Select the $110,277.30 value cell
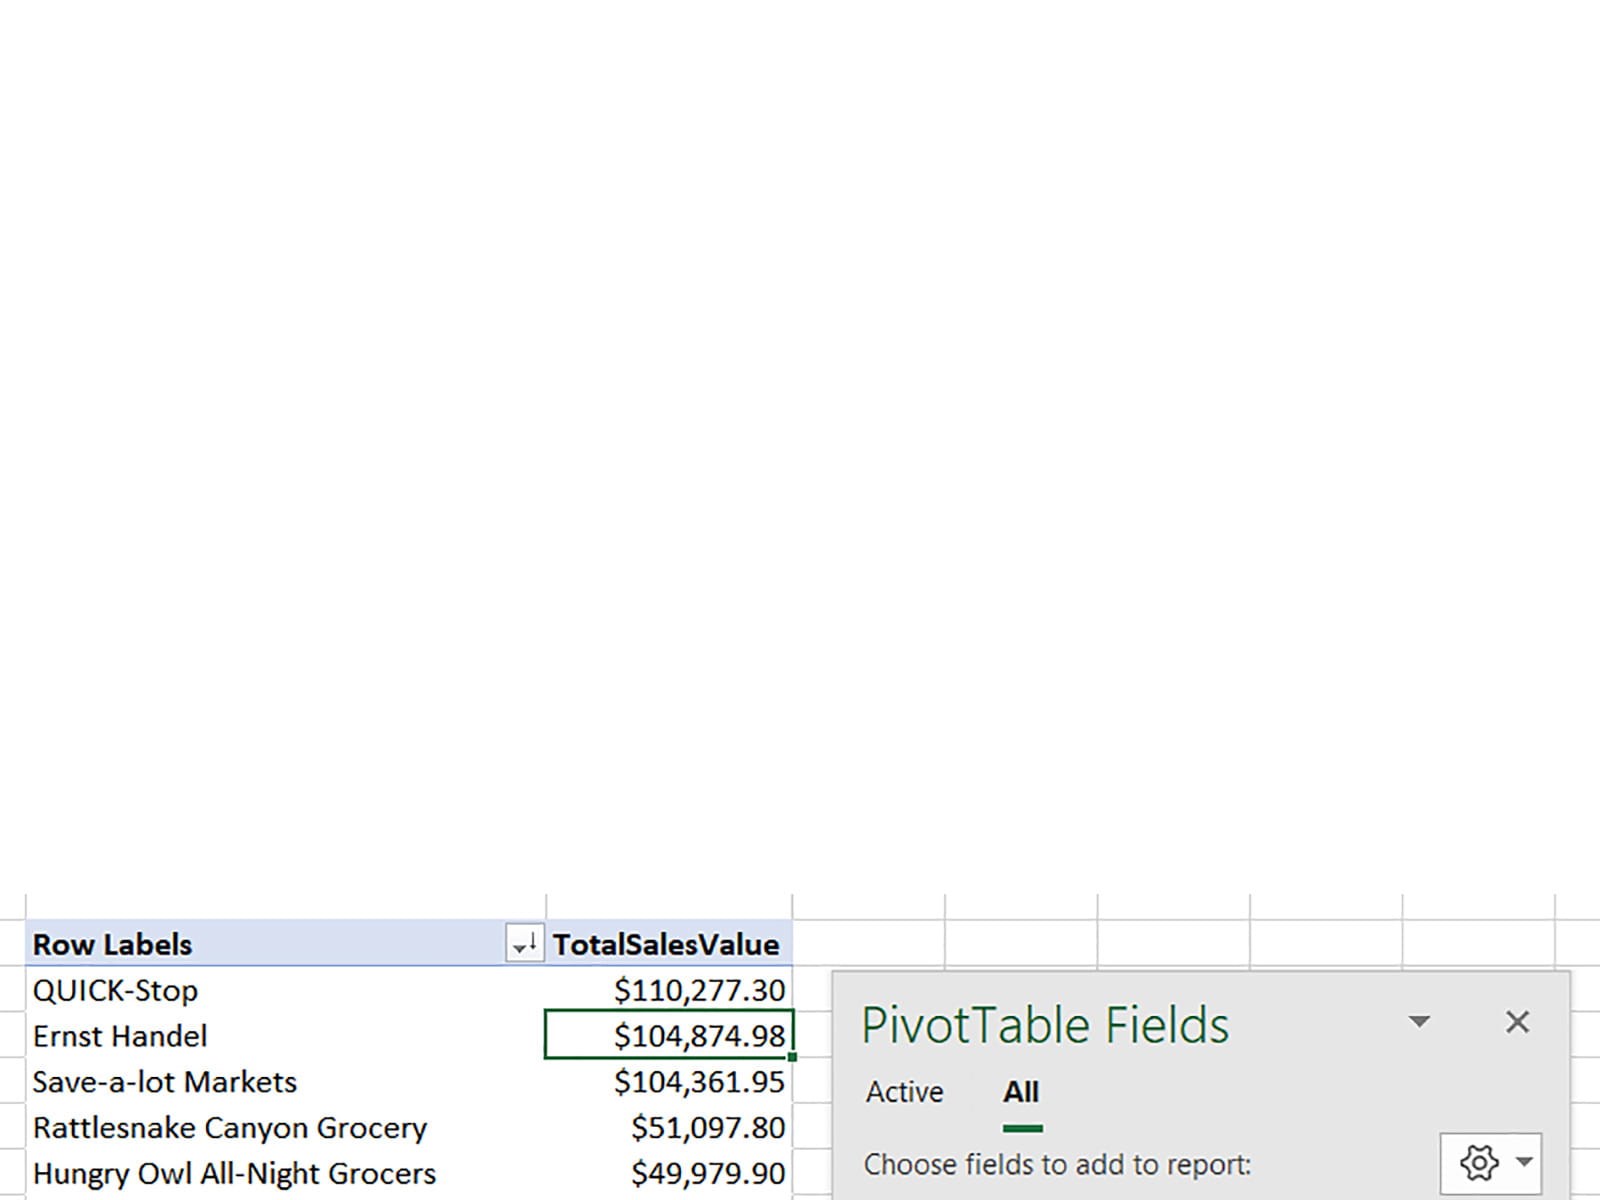This screenshot has height=1200, width=1600. (699, 990)
